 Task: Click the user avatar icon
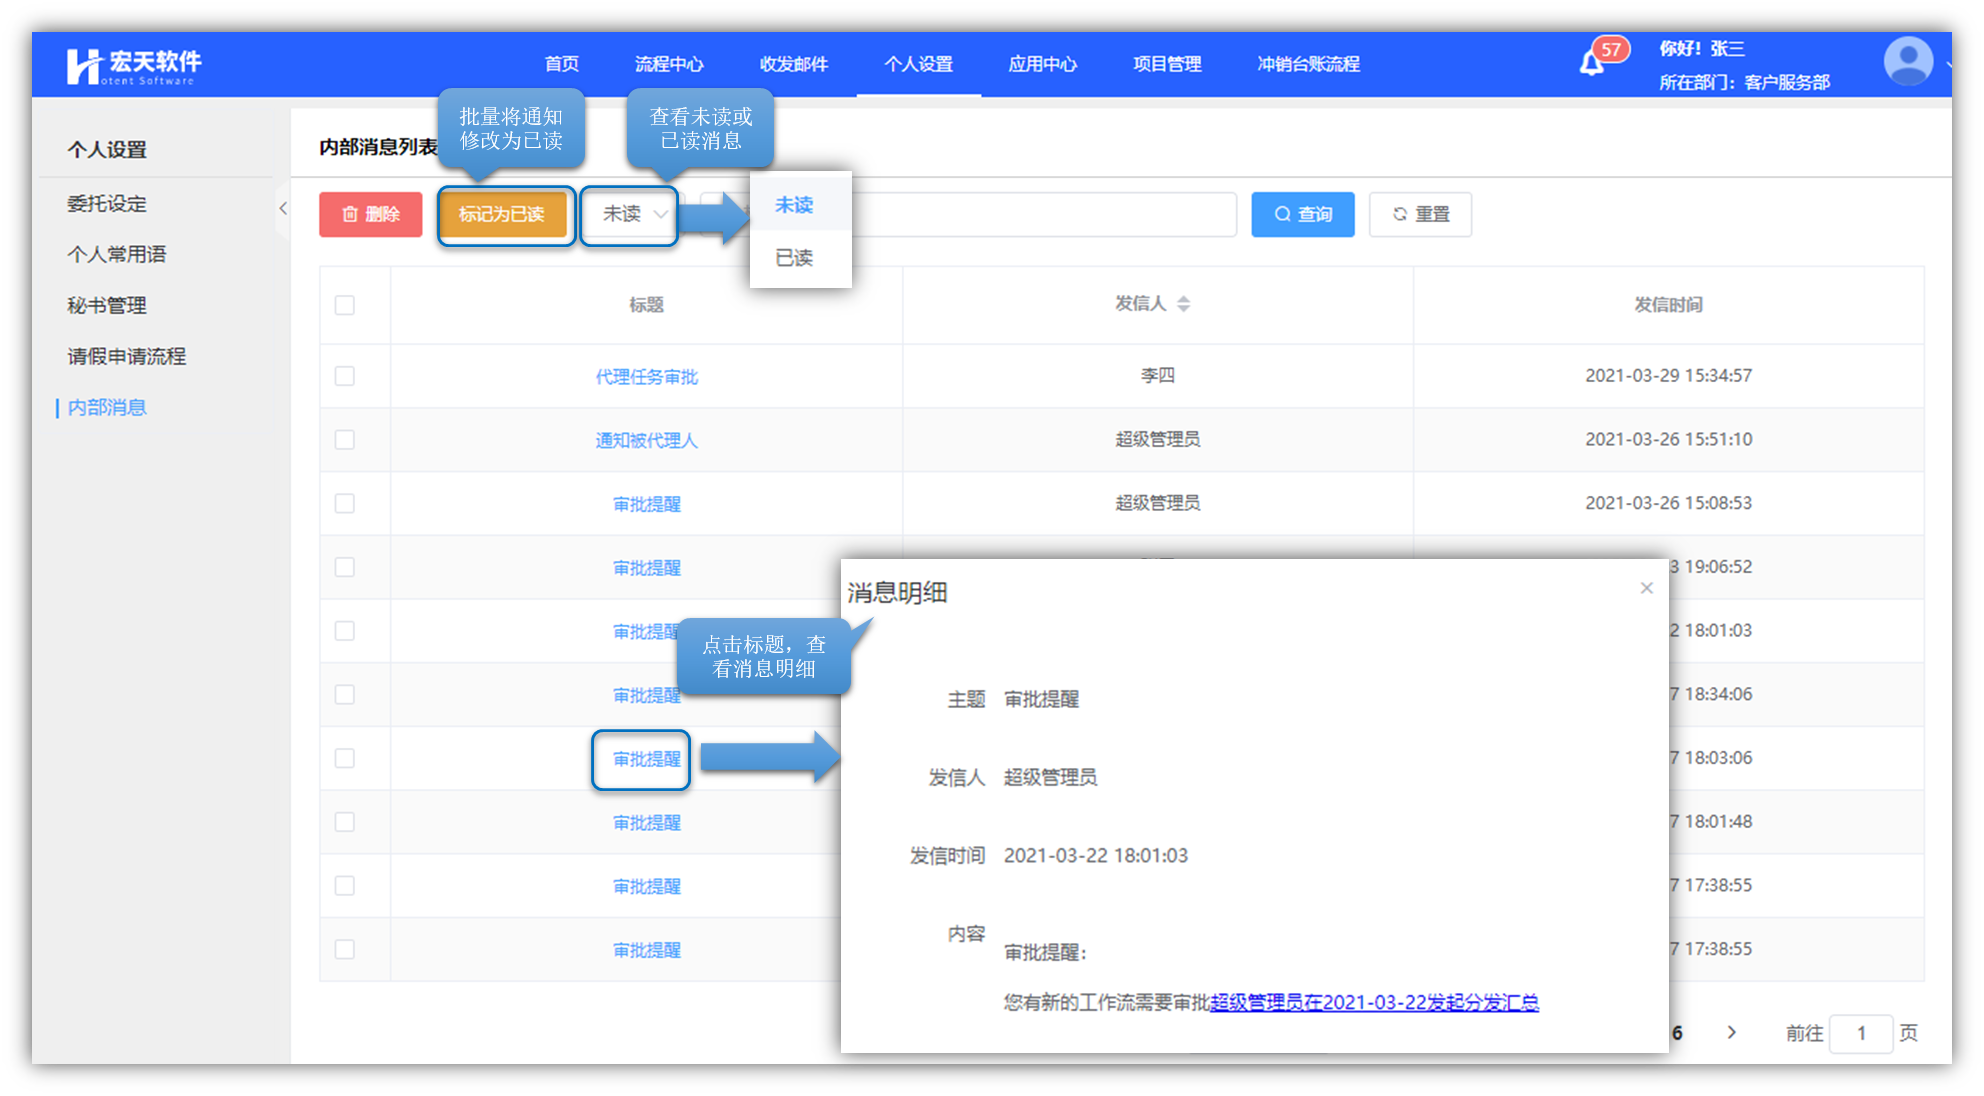tap(1907, 62)
